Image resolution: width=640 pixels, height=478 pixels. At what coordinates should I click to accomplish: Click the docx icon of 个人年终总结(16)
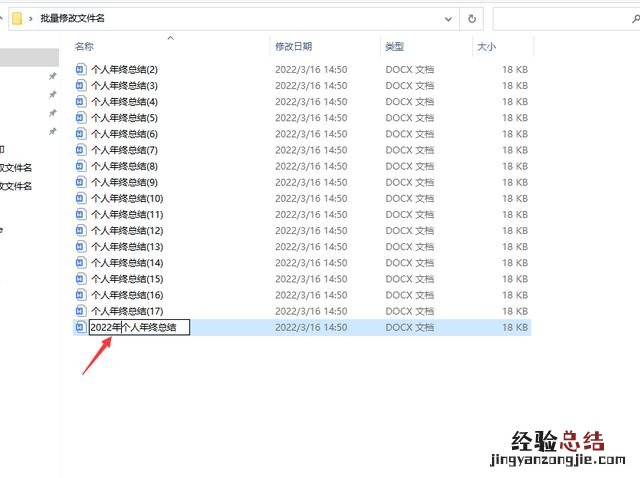tap(81, 295)
